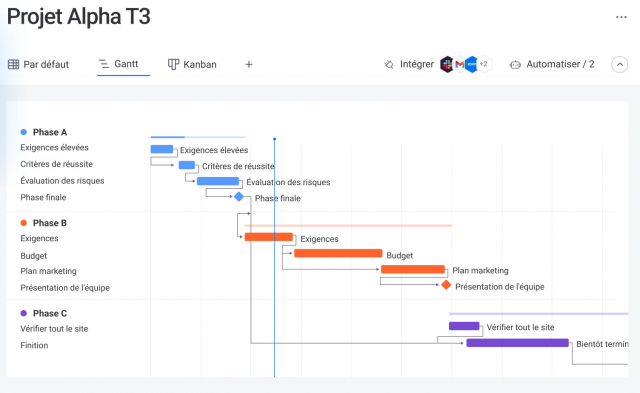Open the +2 more integrations badge

tap(484, 64)
